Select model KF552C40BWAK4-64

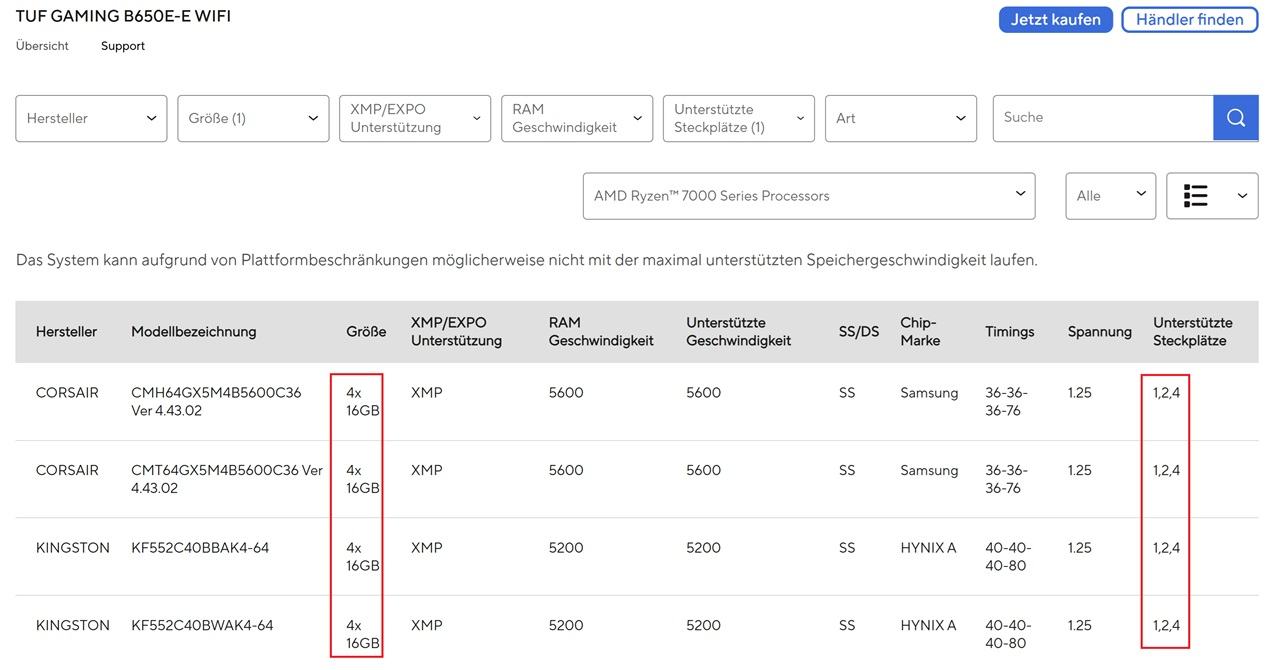point(202,626)
